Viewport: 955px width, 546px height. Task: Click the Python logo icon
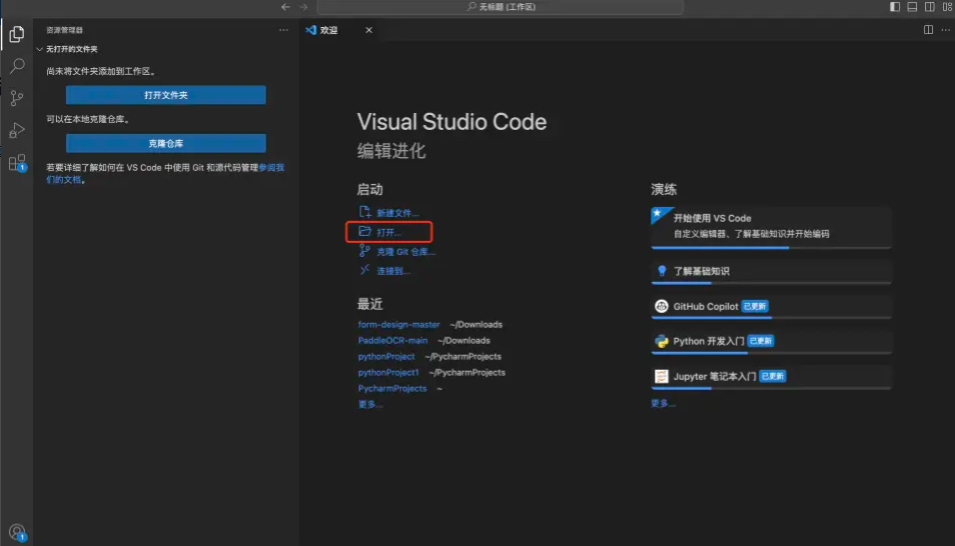(x=661, y=341)
